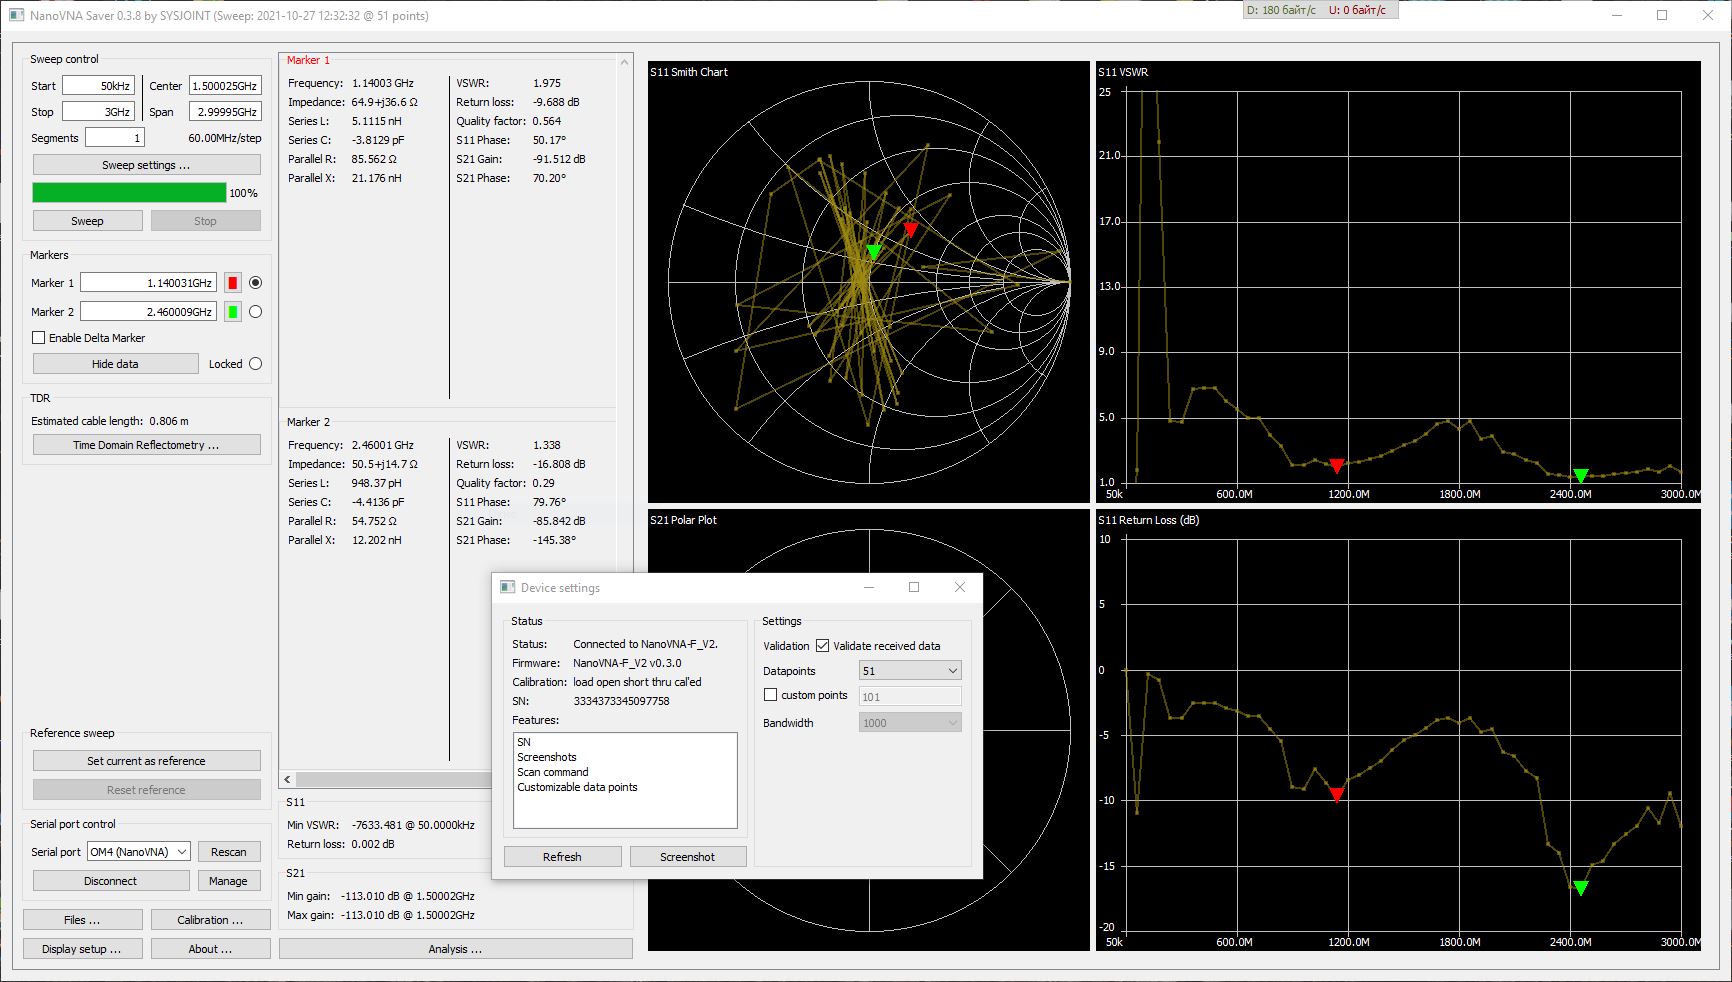This screenshot has height=982, width=1732.
Task: Open the Bandwidth dropdown
Action: (910, 723)
